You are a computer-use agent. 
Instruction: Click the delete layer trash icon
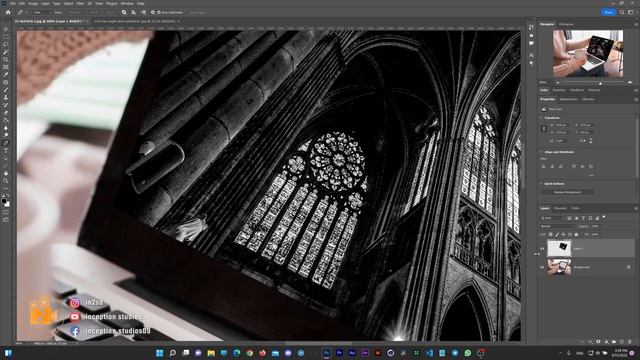click(630, 342)
